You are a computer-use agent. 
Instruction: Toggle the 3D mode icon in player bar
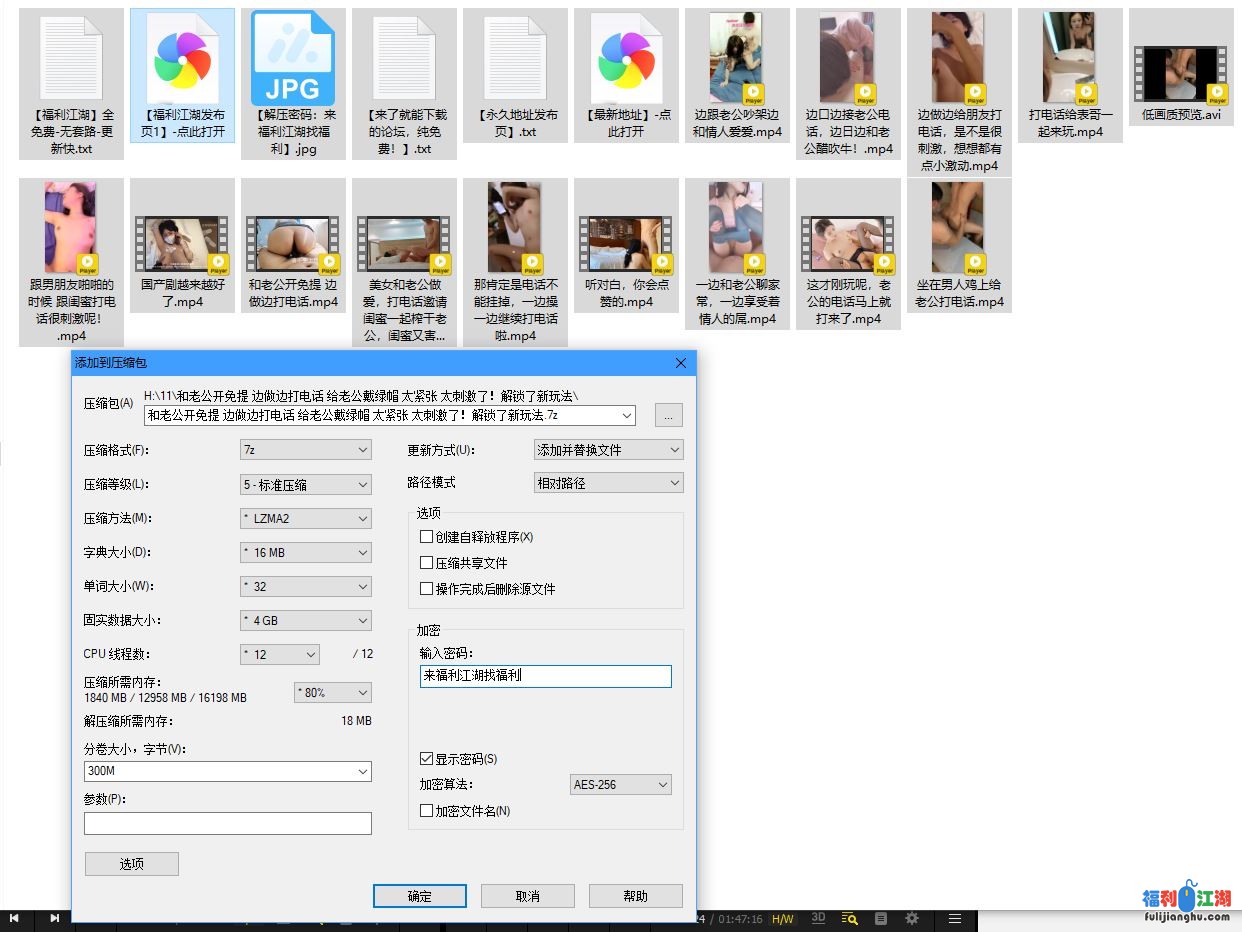click(x=818, y=918)
